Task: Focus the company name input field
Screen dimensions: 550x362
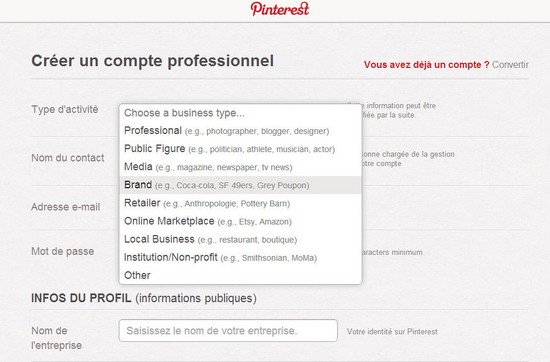Action: 228,330
